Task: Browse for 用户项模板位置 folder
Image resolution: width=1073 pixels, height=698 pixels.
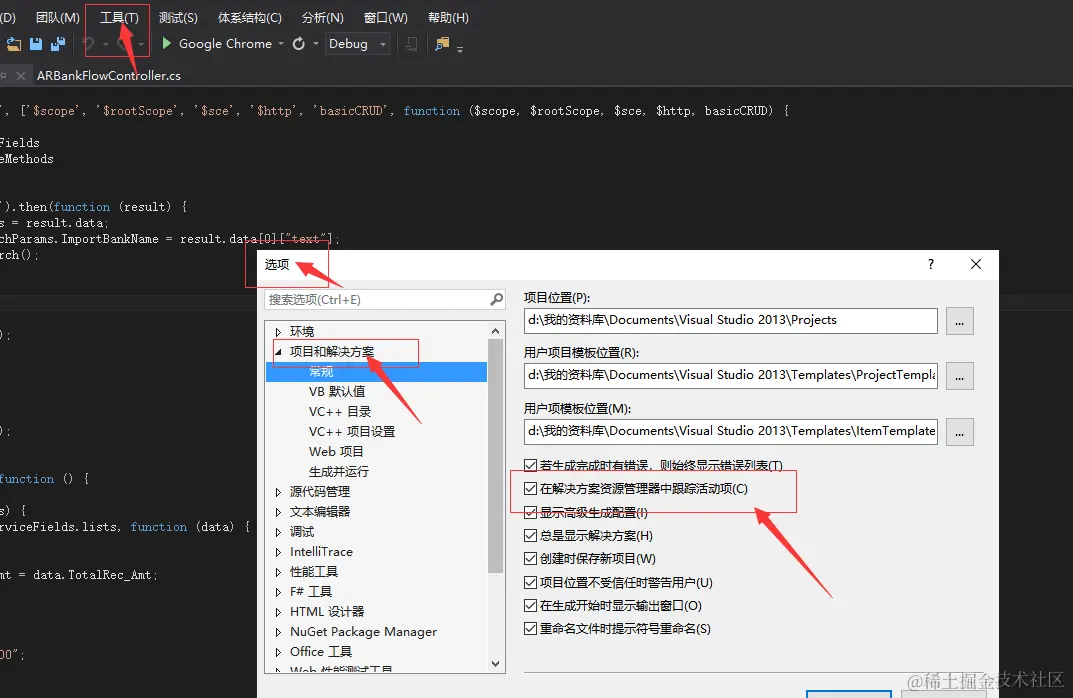Action: [x=959, y=432]
